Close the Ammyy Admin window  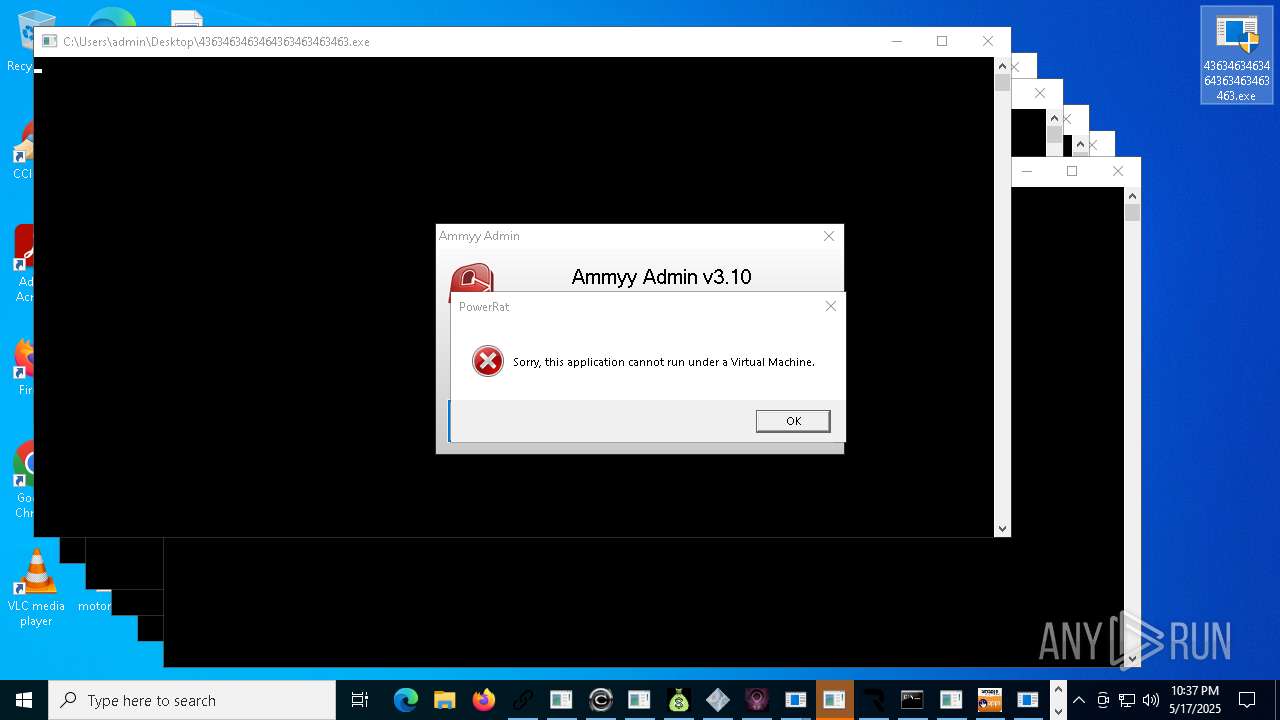[x=828, y=236]
